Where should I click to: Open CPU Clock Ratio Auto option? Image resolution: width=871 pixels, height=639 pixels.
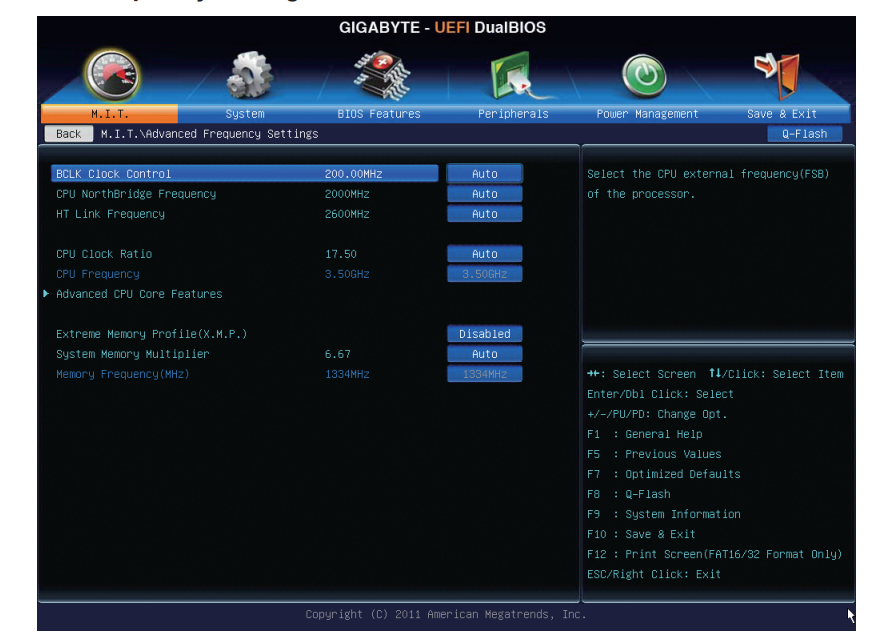click(x=484, y=254)
